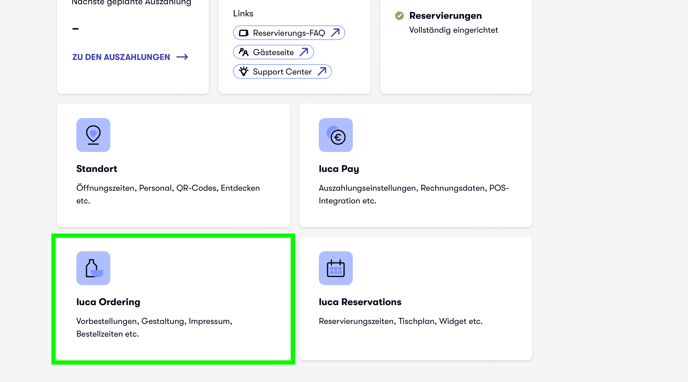Click the people icon in Gästeseite chip
688x382 pixels.
coord(244,52)
